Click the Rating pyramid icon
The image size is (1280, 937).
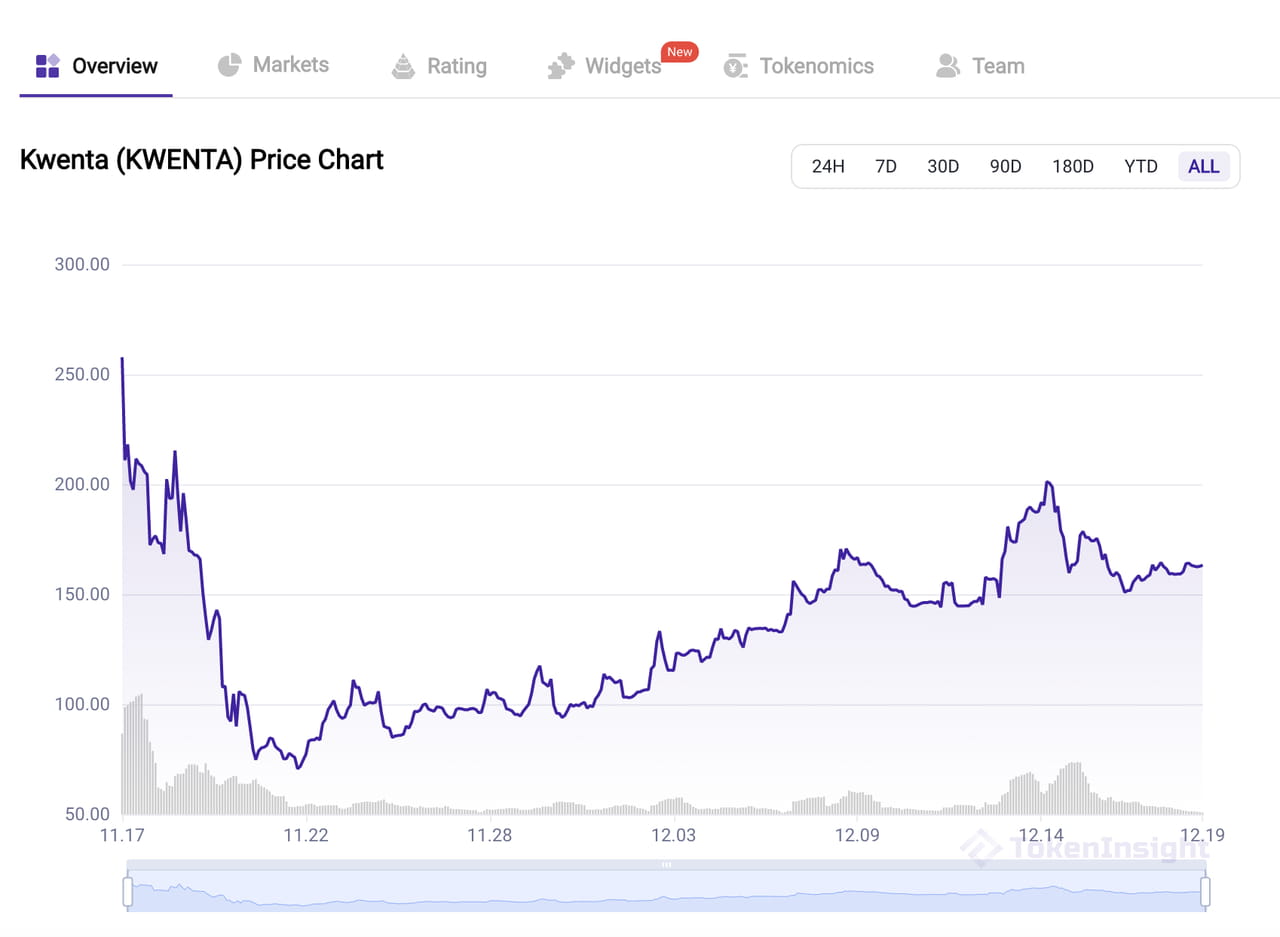coord(403,66)
